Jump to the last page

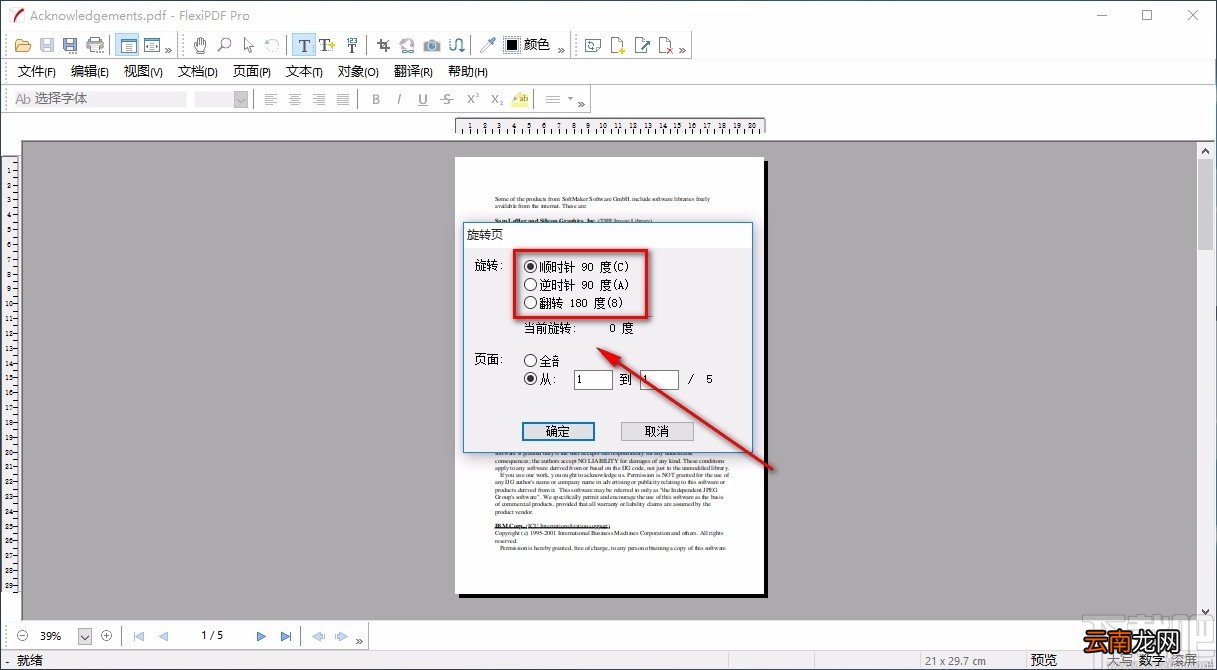point(286,636)
